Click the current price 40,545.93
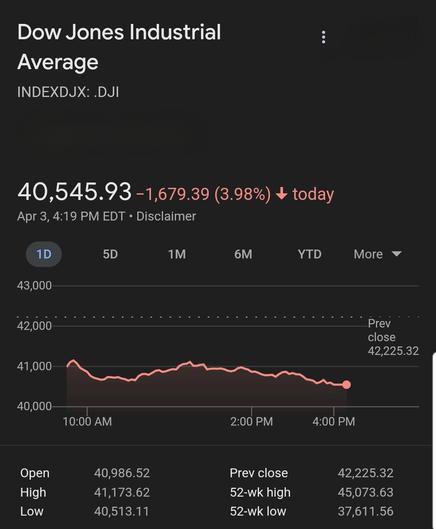The width and height of the screenshot is (436, 529). click(x=74, y=191)
